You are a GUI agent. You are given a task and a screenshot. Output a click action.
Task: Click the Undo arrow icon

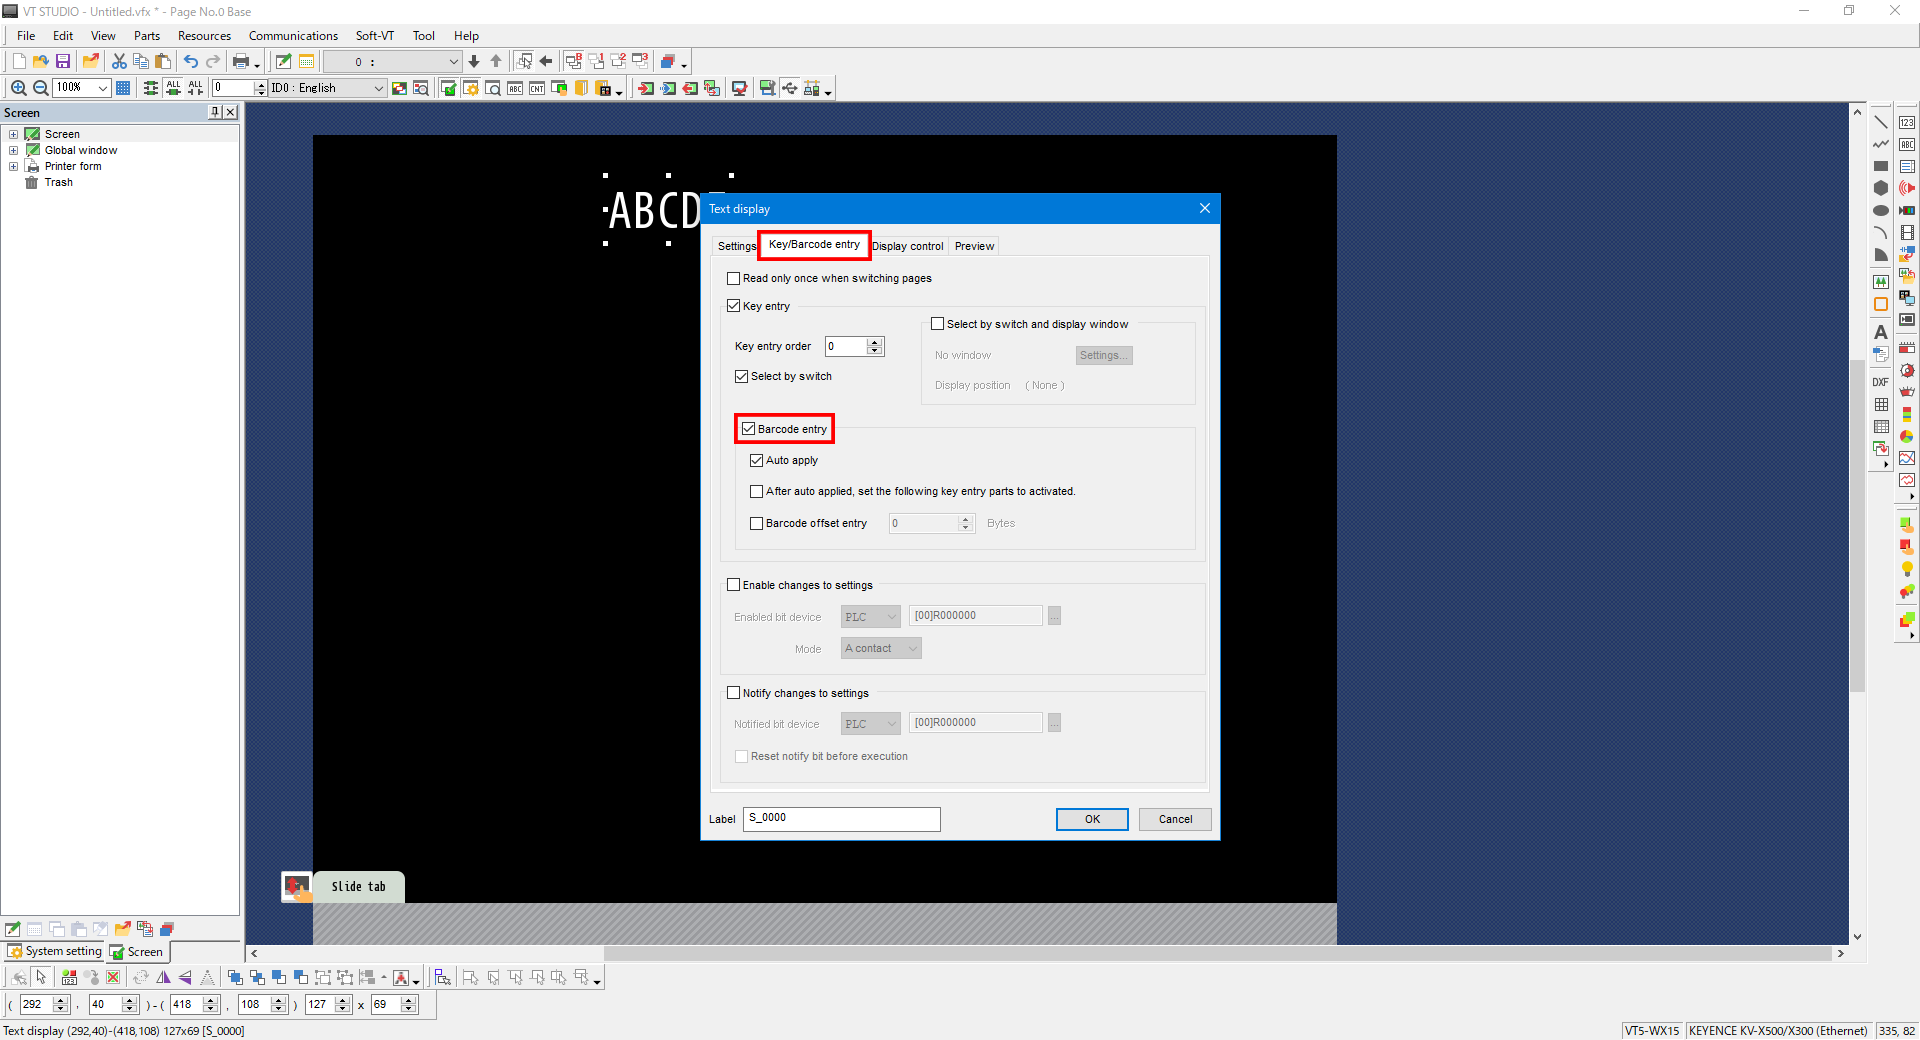(190, 62)
